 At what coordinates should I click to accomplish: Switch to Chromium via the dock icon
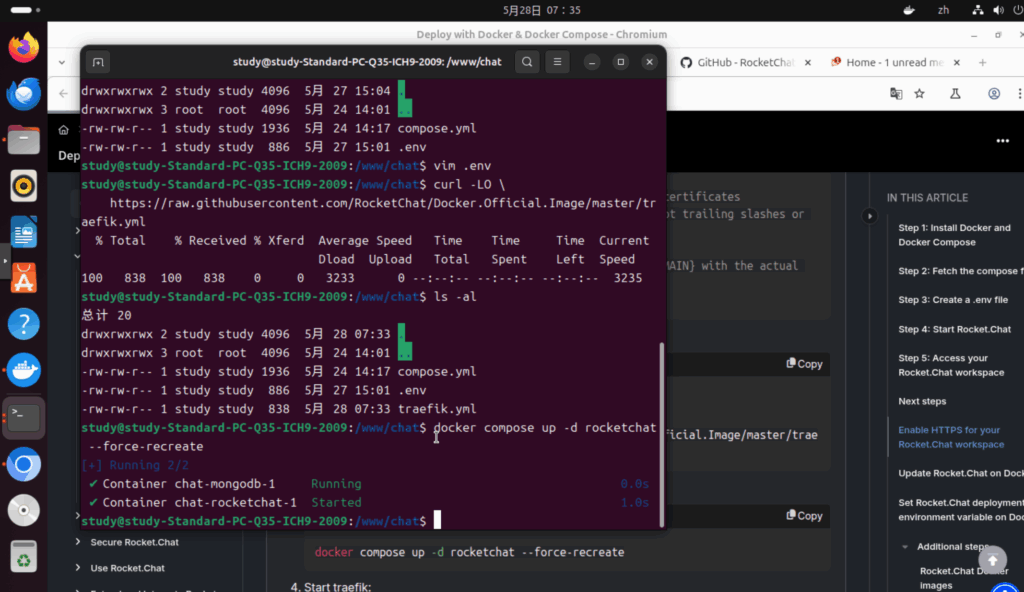pos(24,464)
